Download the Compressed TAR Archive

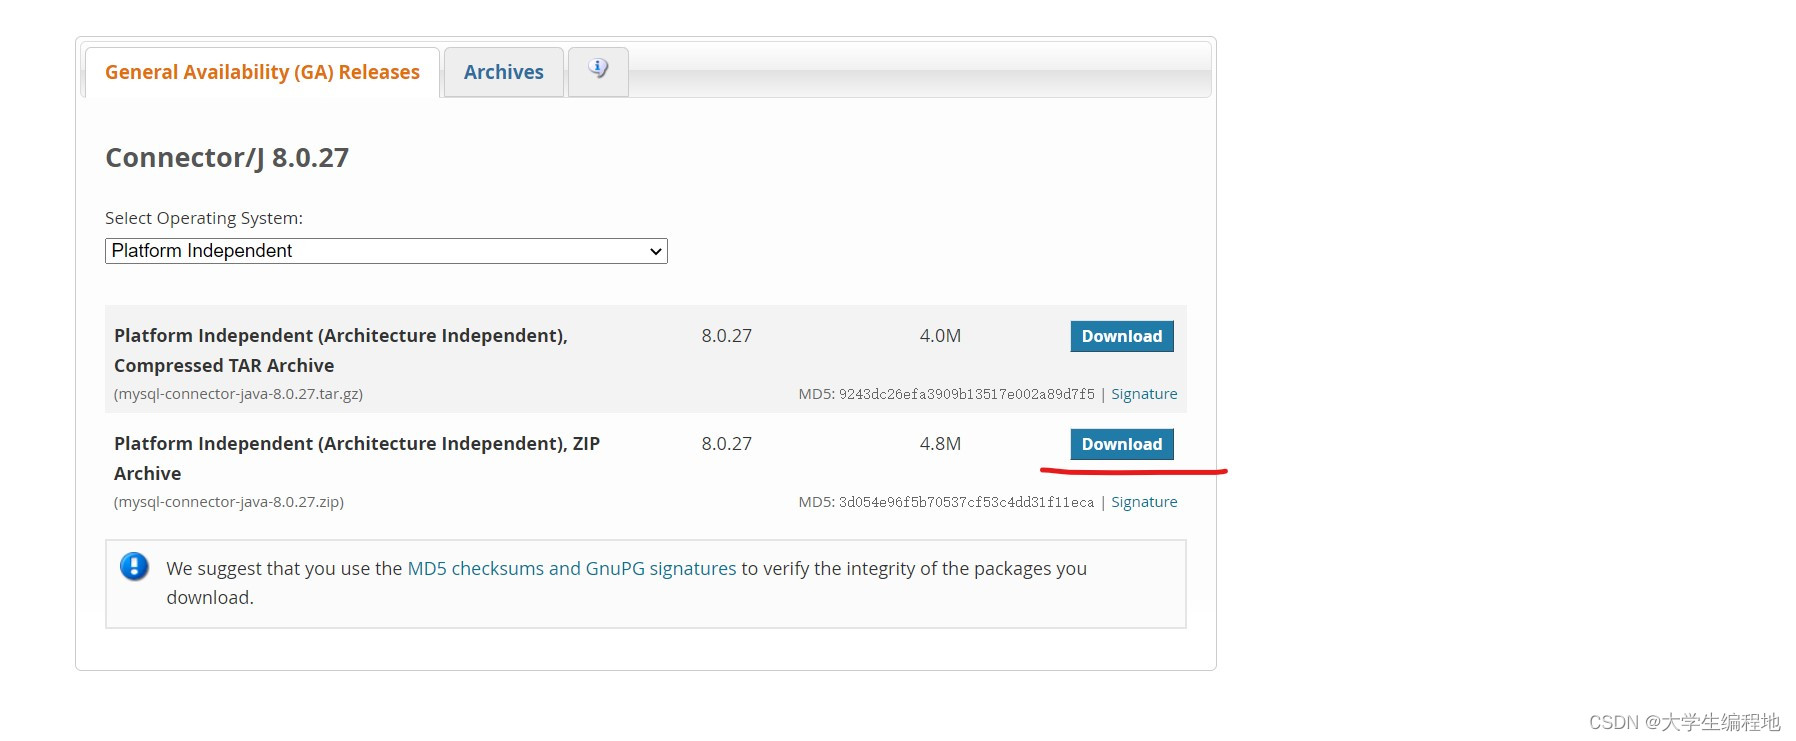point(1122,336)
